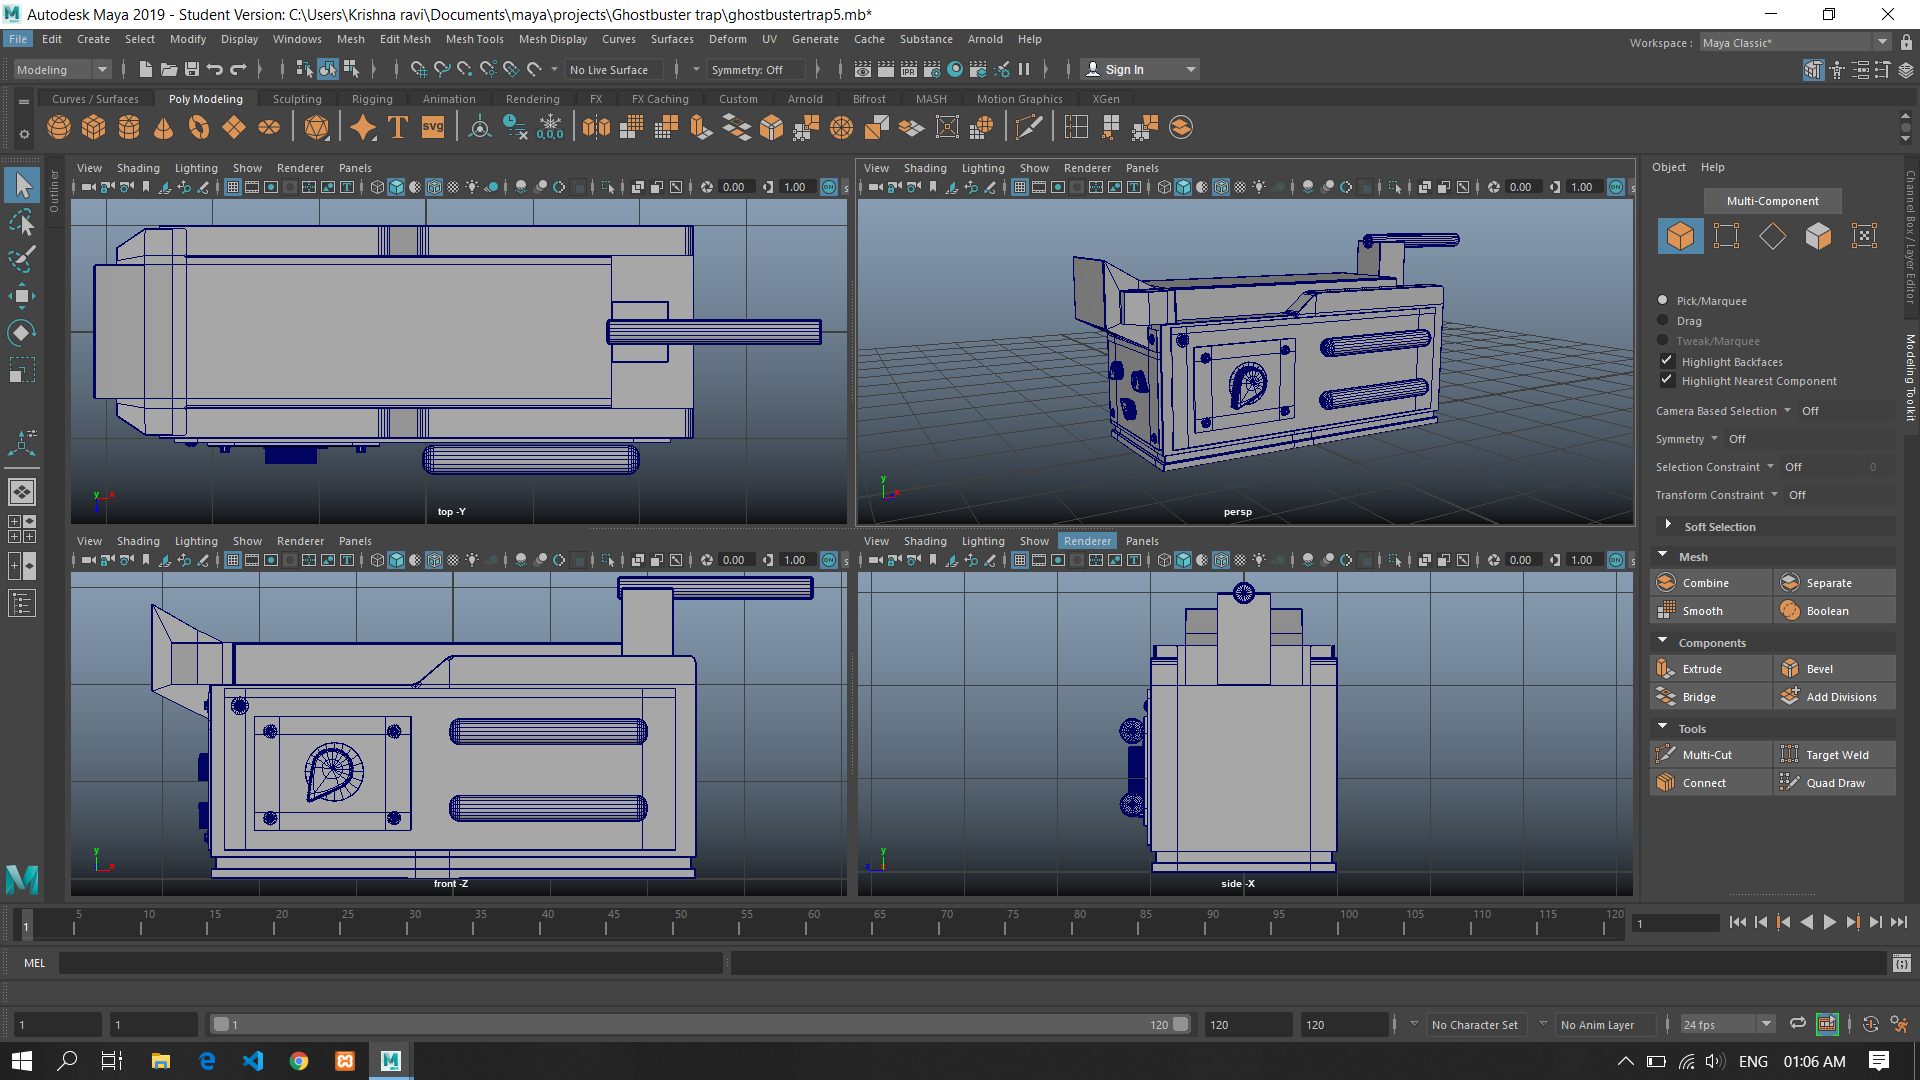Toggle wireframe on shaded in persp panel

1220,187
